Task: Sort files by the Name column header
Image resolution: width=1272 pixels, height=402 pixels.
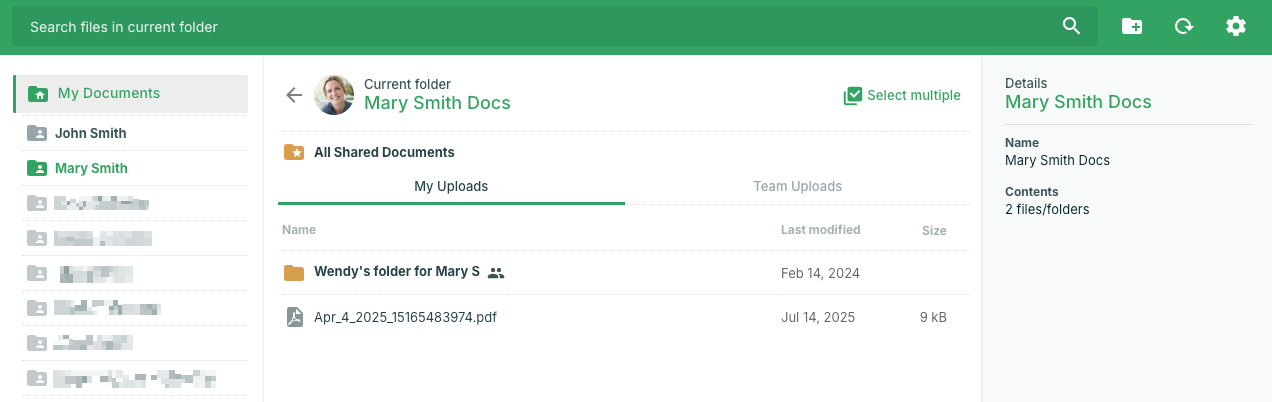Action: coord(299,230)
